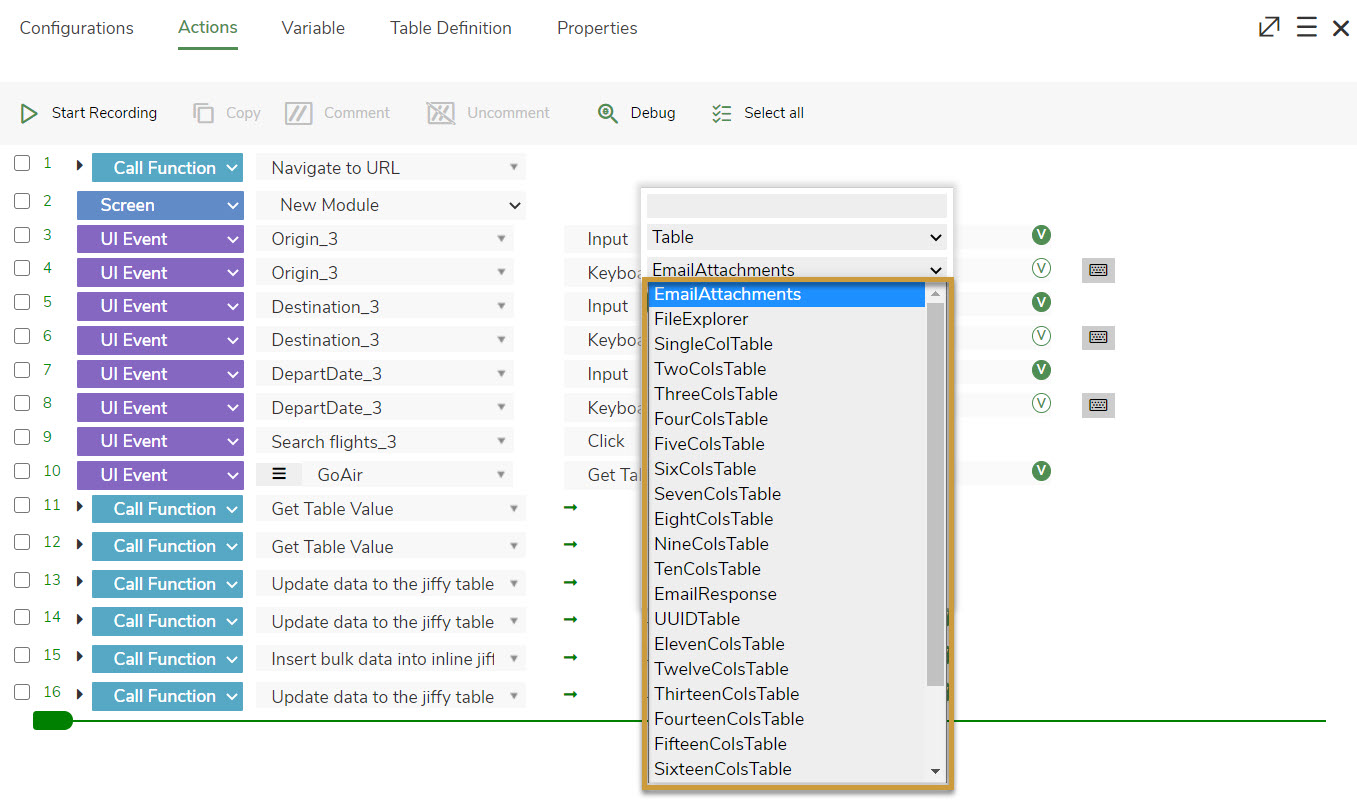Click the keyboard icon on row 4

pyautogui.click(x=1098, y=270)
